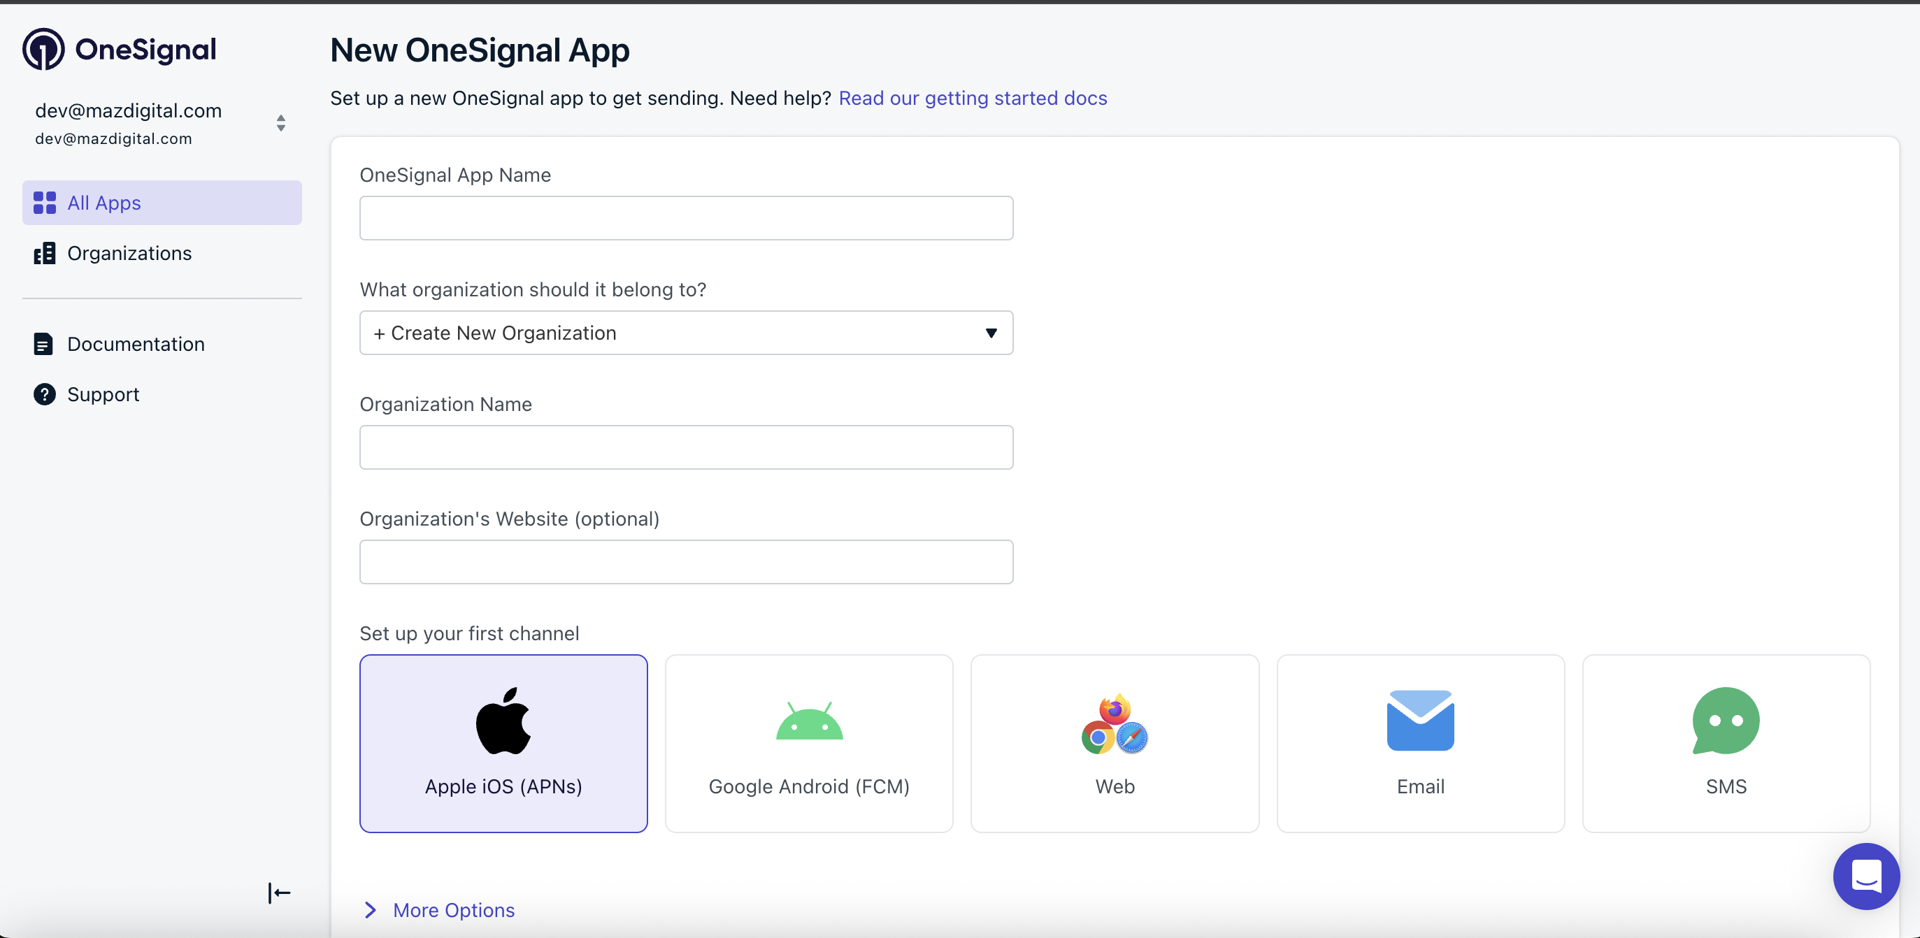Open the organization selection dropdown

click(x=686, y=333)
